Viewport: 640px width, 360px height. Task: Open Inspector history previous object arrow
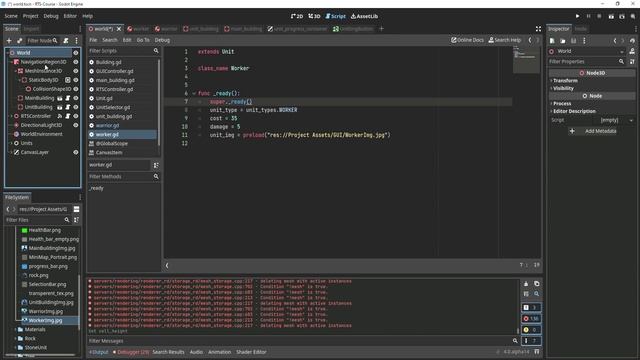[615, 41]
